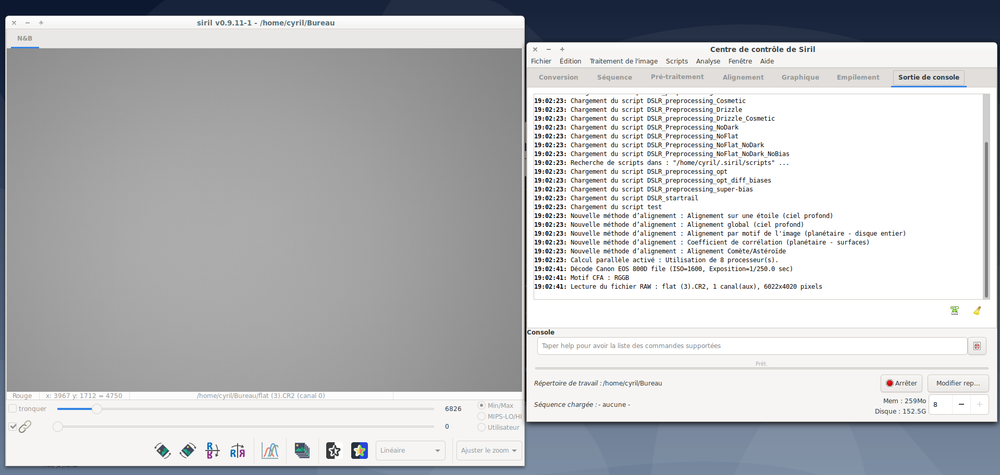Open the Édition menu
This screenshot has width=1000, height=475.
(570, 61)
